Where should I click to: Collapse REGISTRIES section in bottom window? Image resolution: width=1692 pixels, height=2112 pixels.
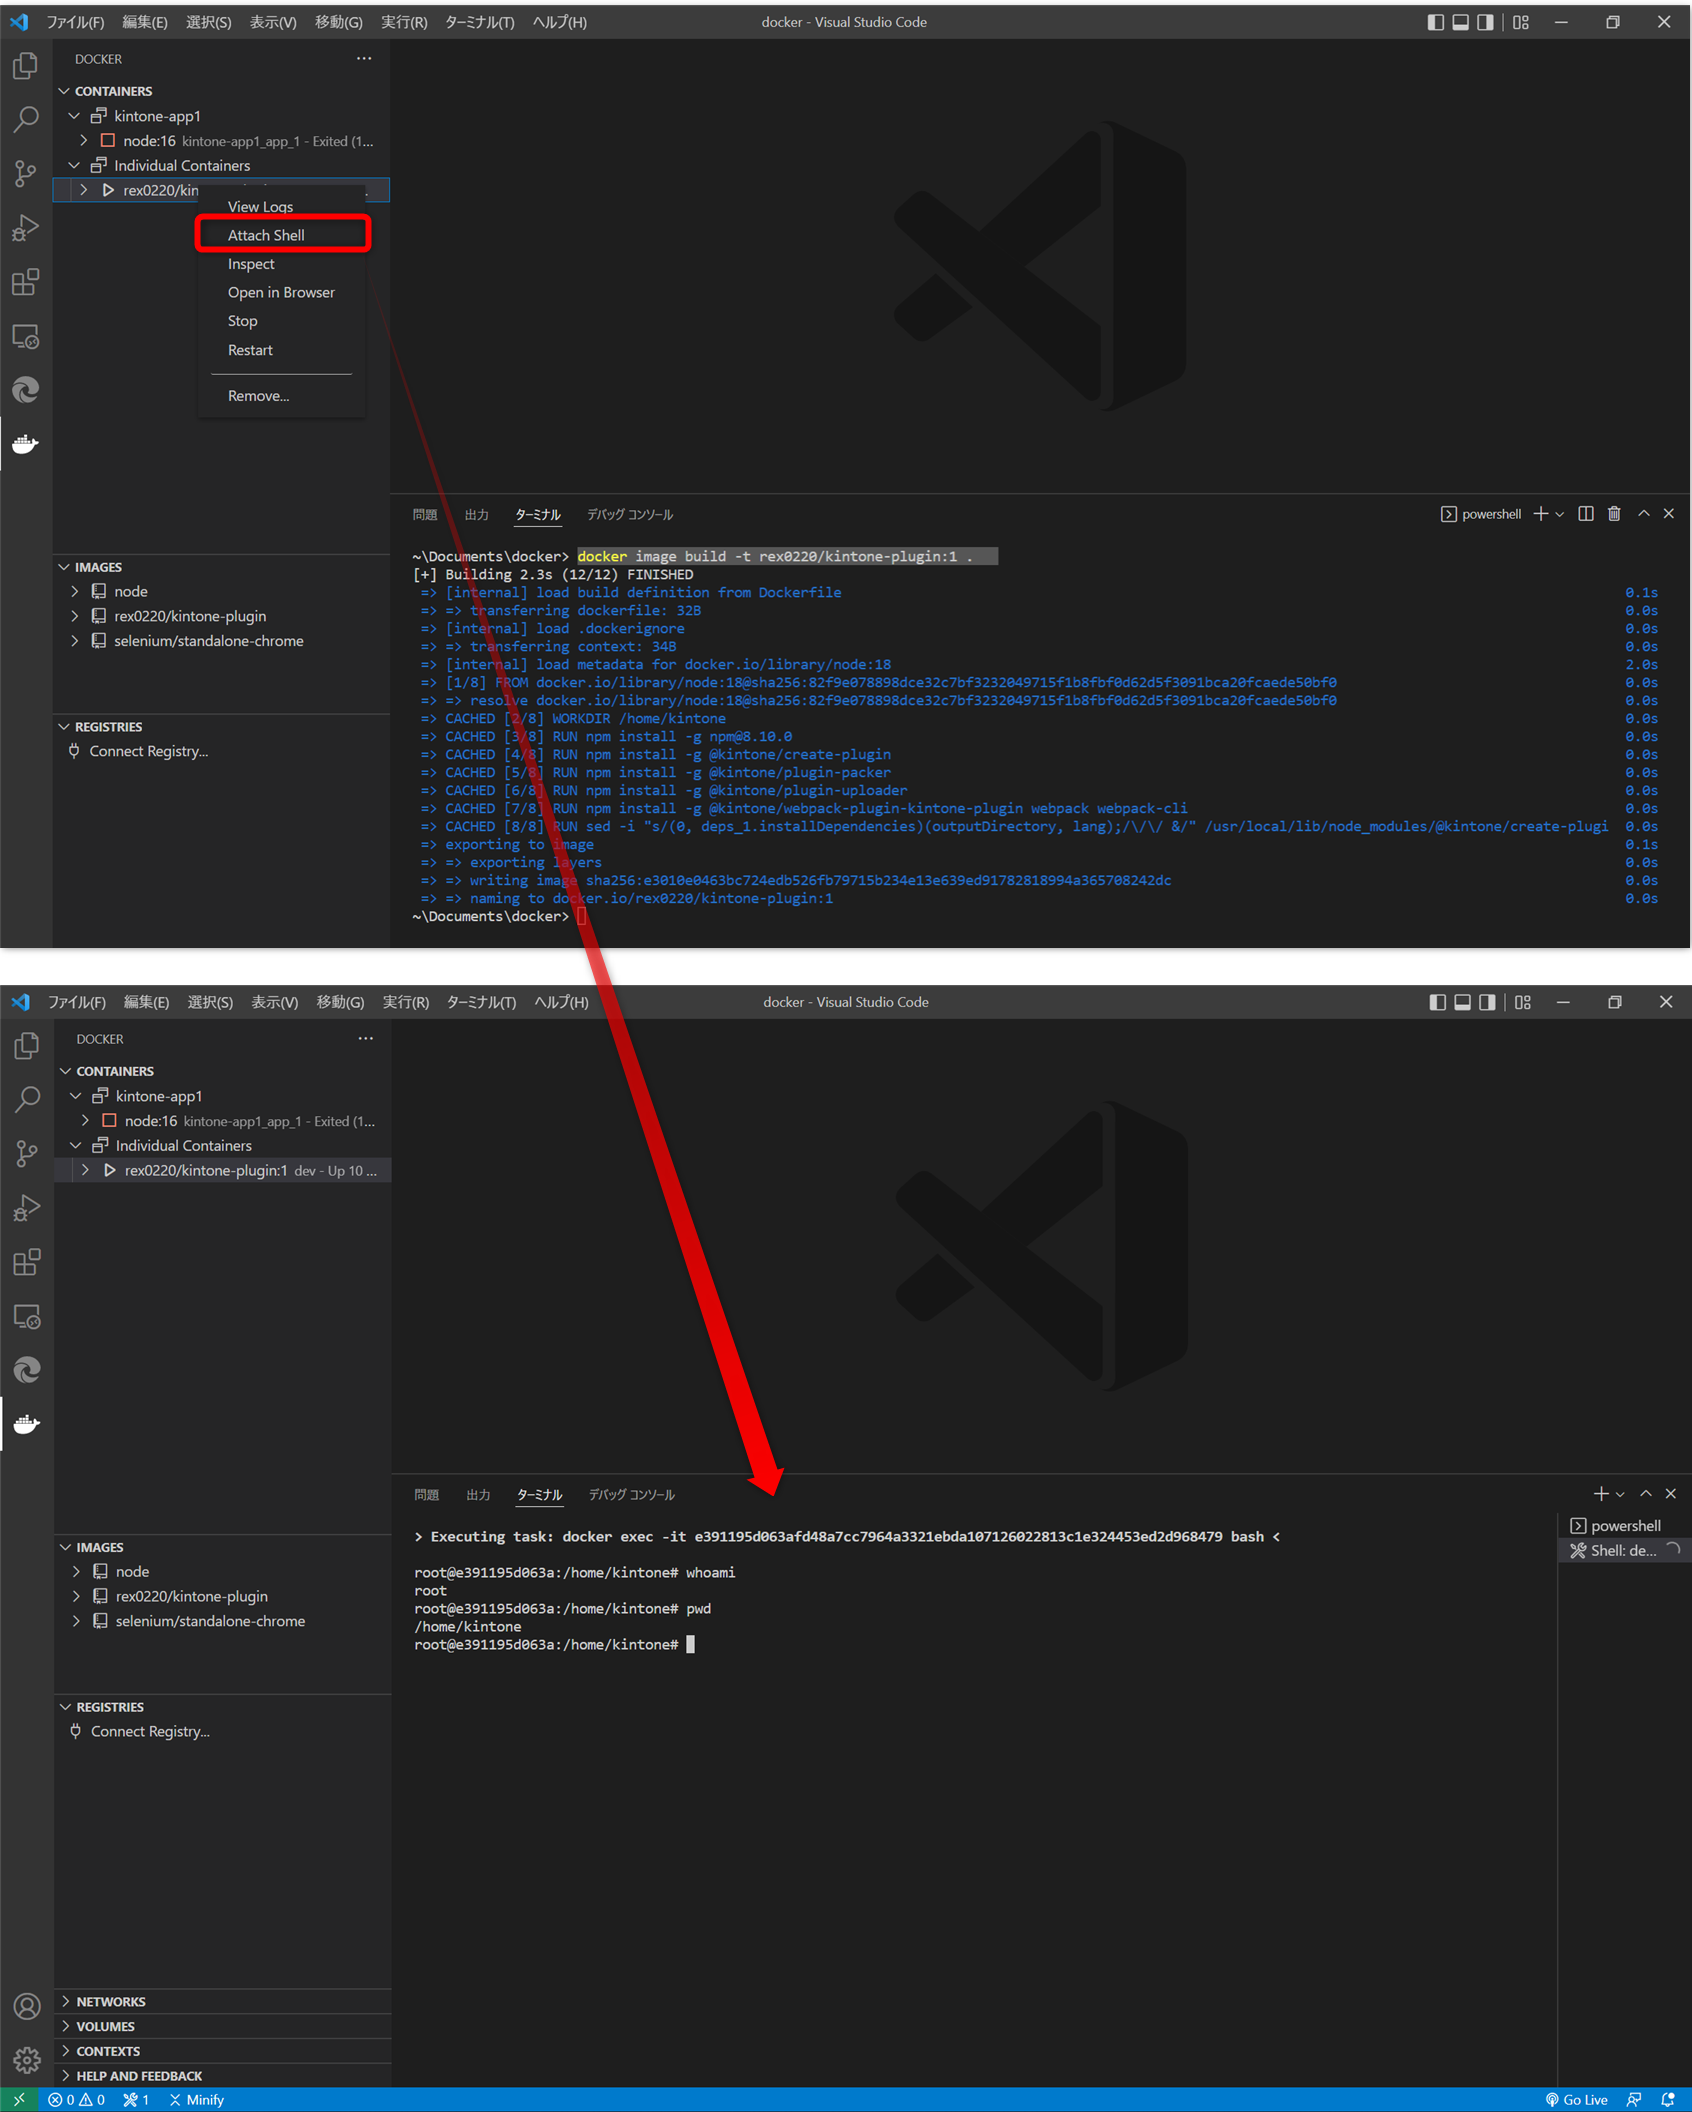pyautogui.click(x=223, y=1707)
